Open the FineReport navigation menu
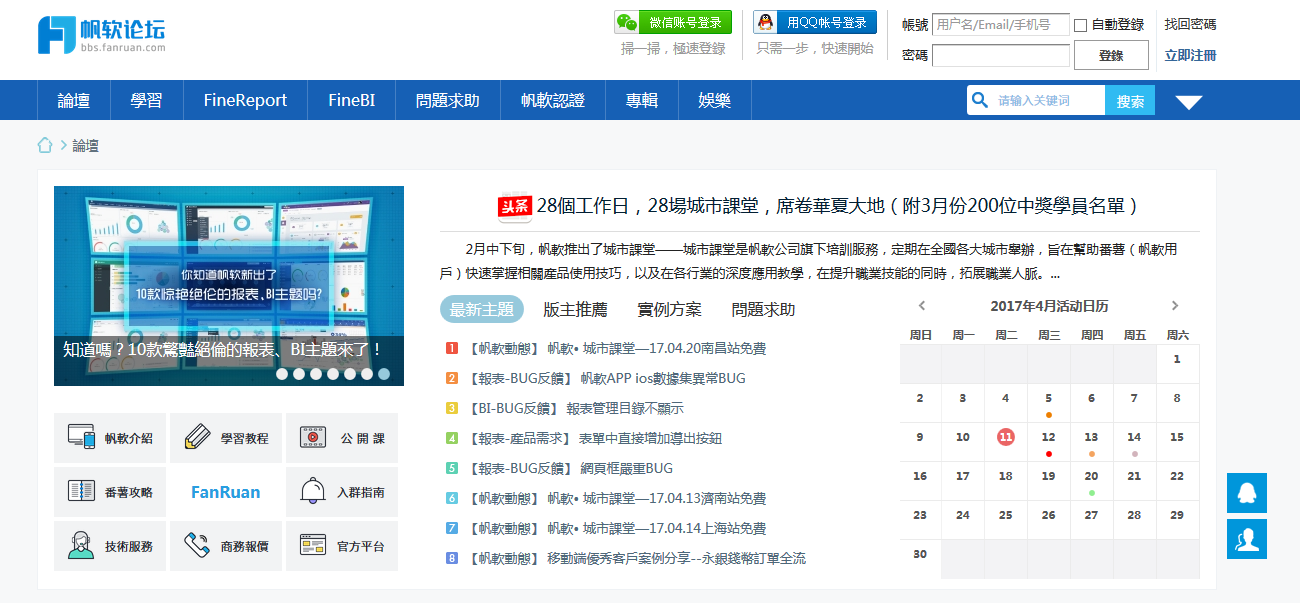This screenshot has width=1300, height=603. 245,100
